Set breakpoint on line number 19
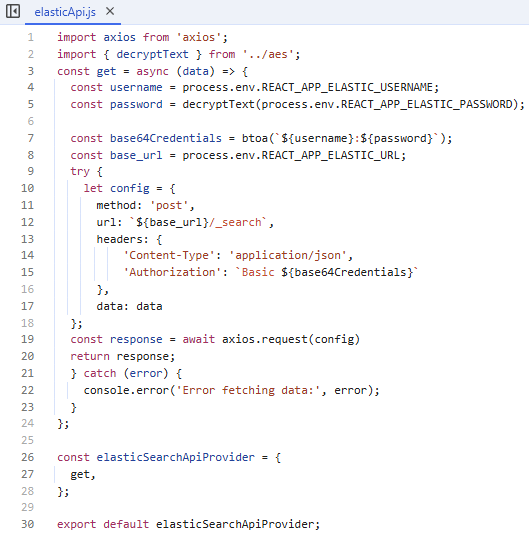The image size is (529, 537). pos(27,339)
